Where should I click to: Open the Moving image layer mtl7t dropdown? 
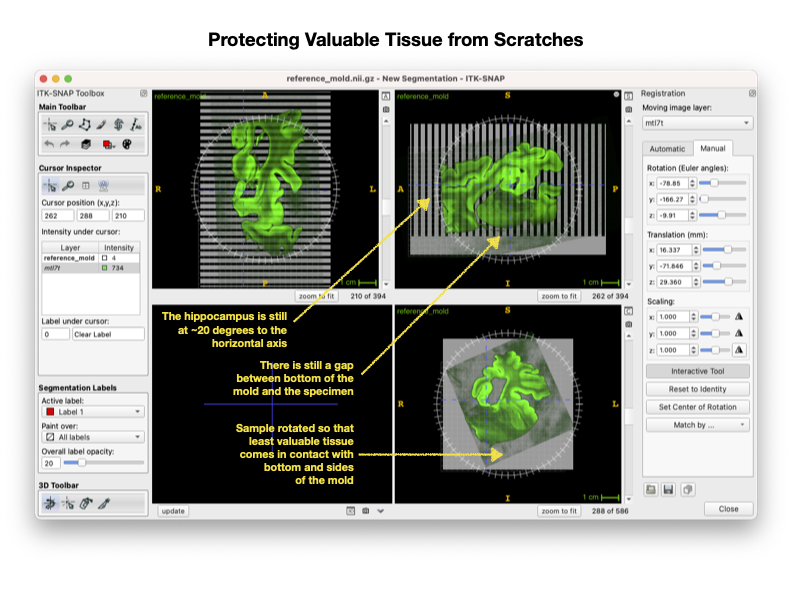697,123
